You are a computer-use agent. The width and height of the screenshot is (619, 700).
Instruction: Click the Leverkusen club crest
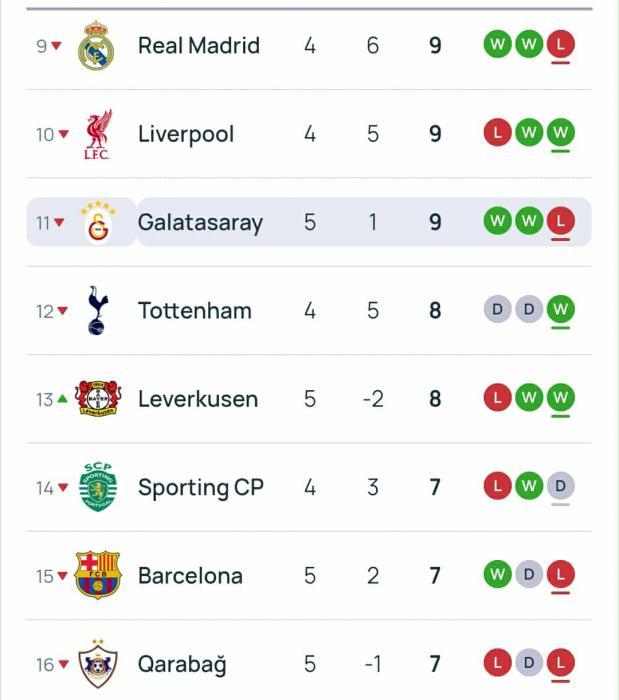click(x=97, y=399)
